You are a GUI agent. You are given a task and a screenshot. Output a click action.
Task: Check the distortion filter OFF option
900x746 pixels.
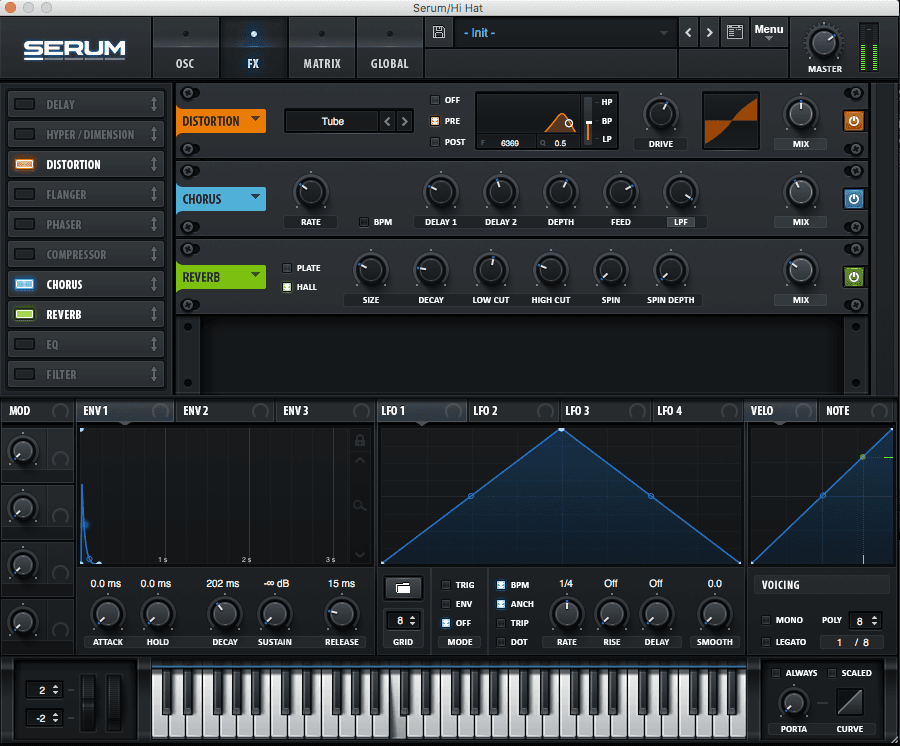tap(435, 100)
